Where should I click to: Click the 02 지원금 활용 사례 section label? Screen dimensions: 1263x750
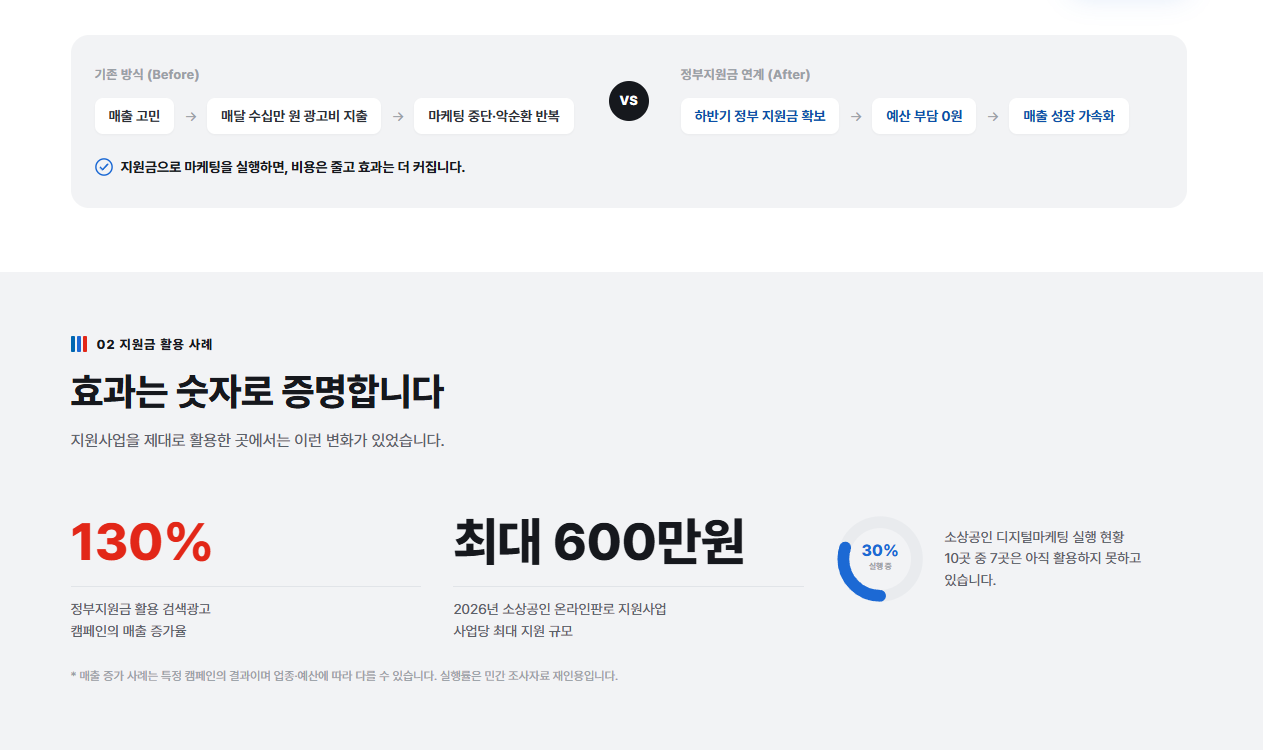point(155,344)
